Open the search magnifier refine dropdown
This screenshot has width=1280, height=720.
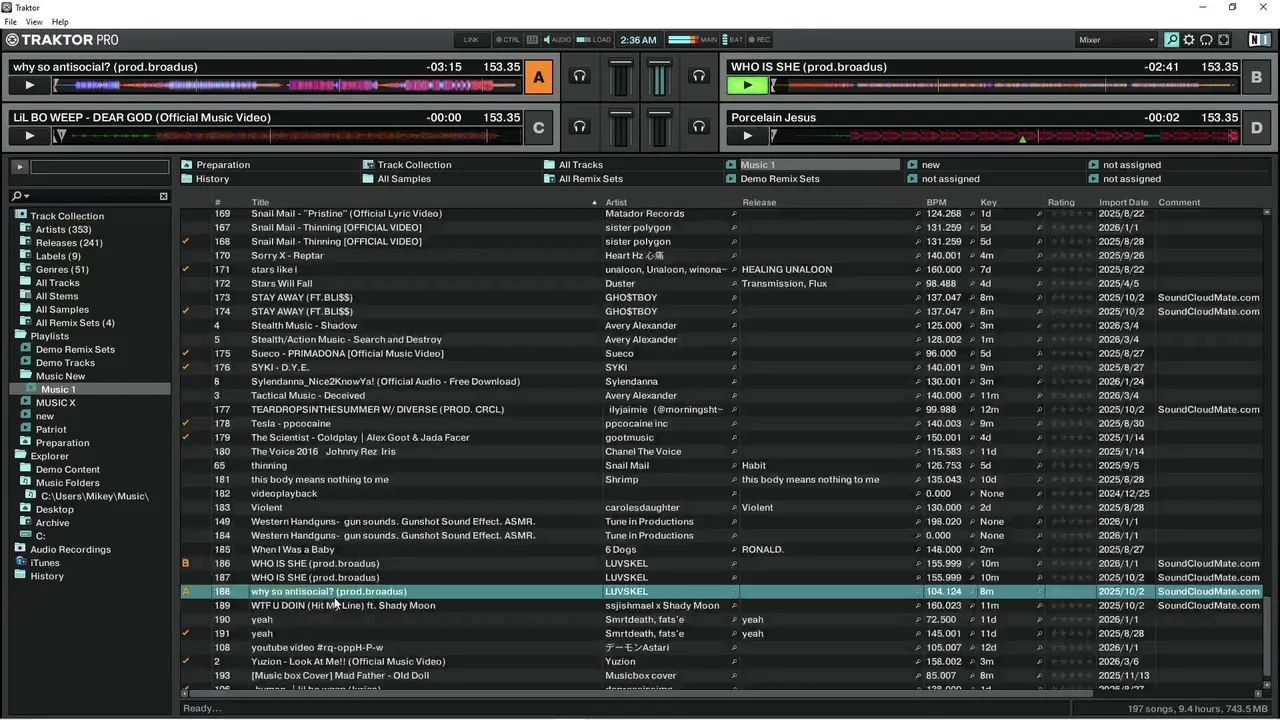[20, 196]
